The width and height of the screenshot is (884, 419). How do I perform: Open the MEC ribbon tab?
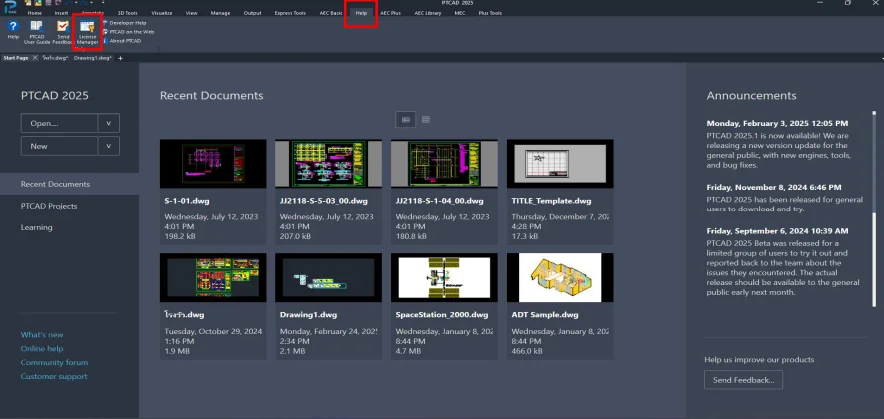tap(460, 12)
